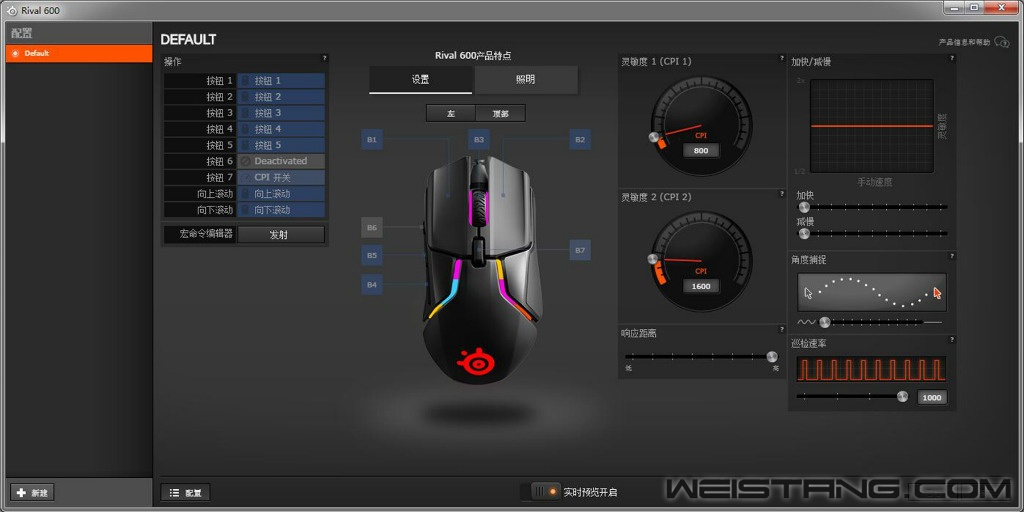Click the SteelSeries logo on the mouse image

pos(476,362)
